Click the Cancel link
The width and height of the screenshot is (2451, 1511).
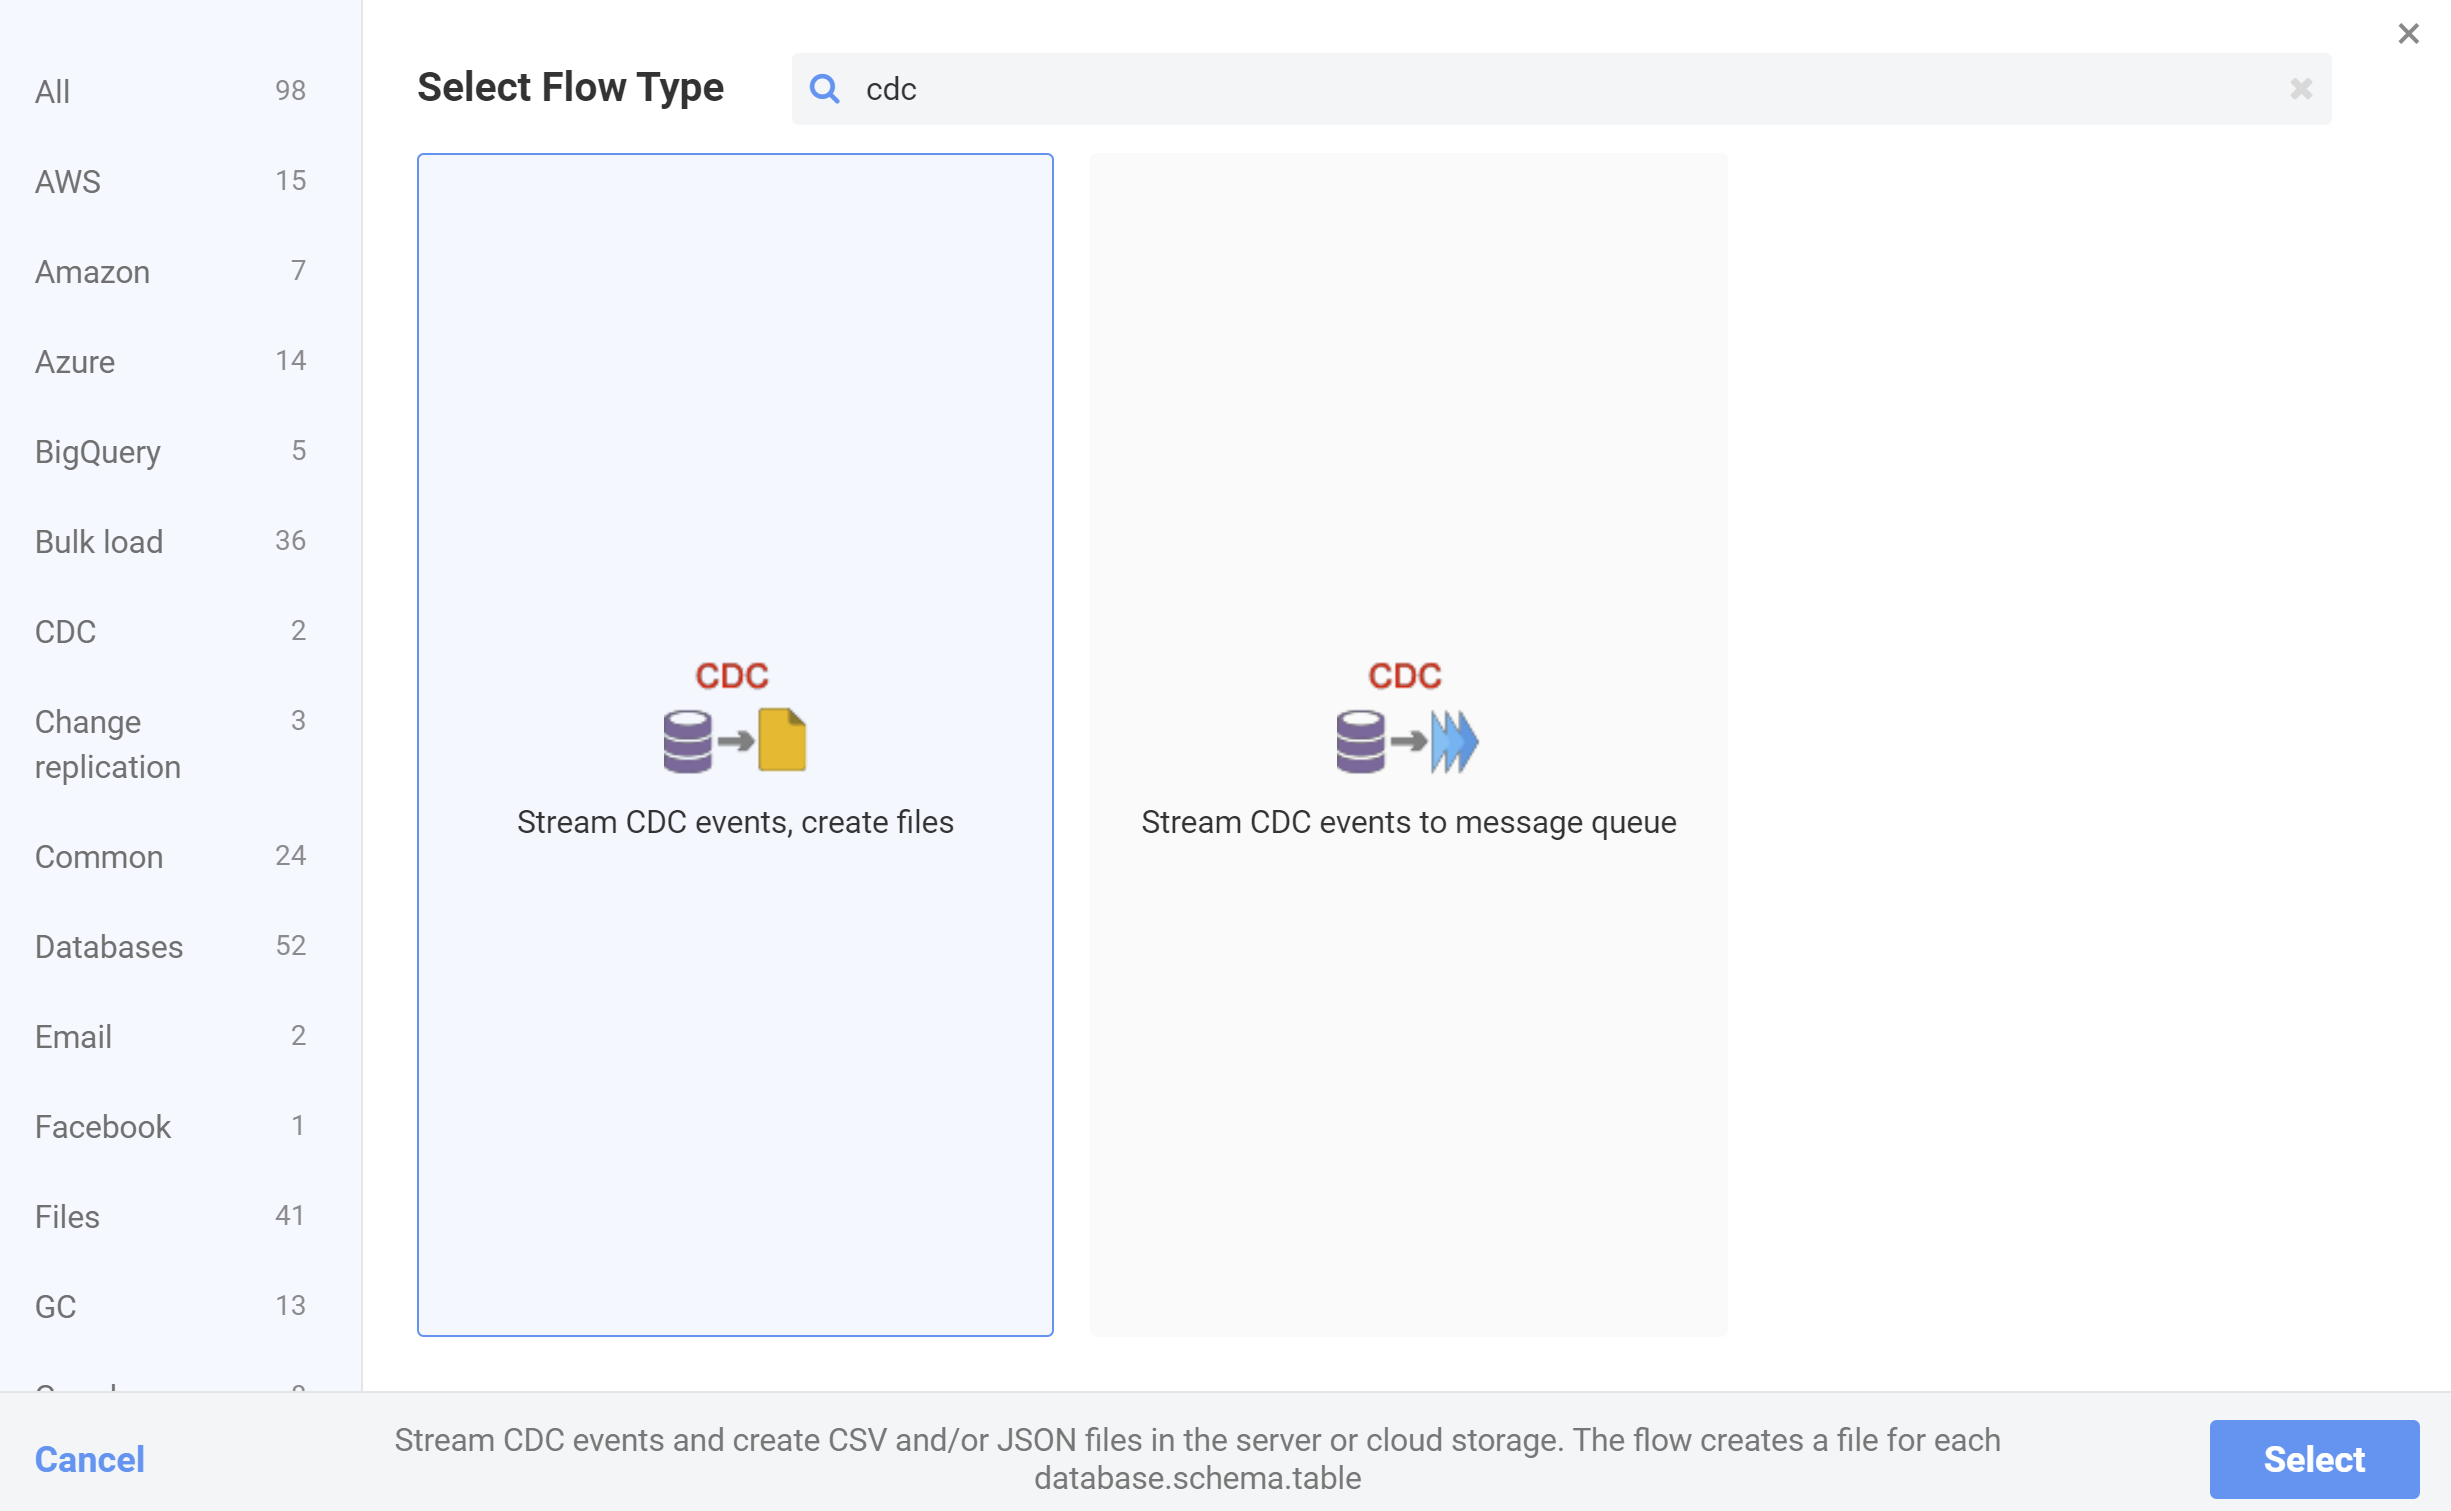pyautogui.click(x=89, y=1459)
